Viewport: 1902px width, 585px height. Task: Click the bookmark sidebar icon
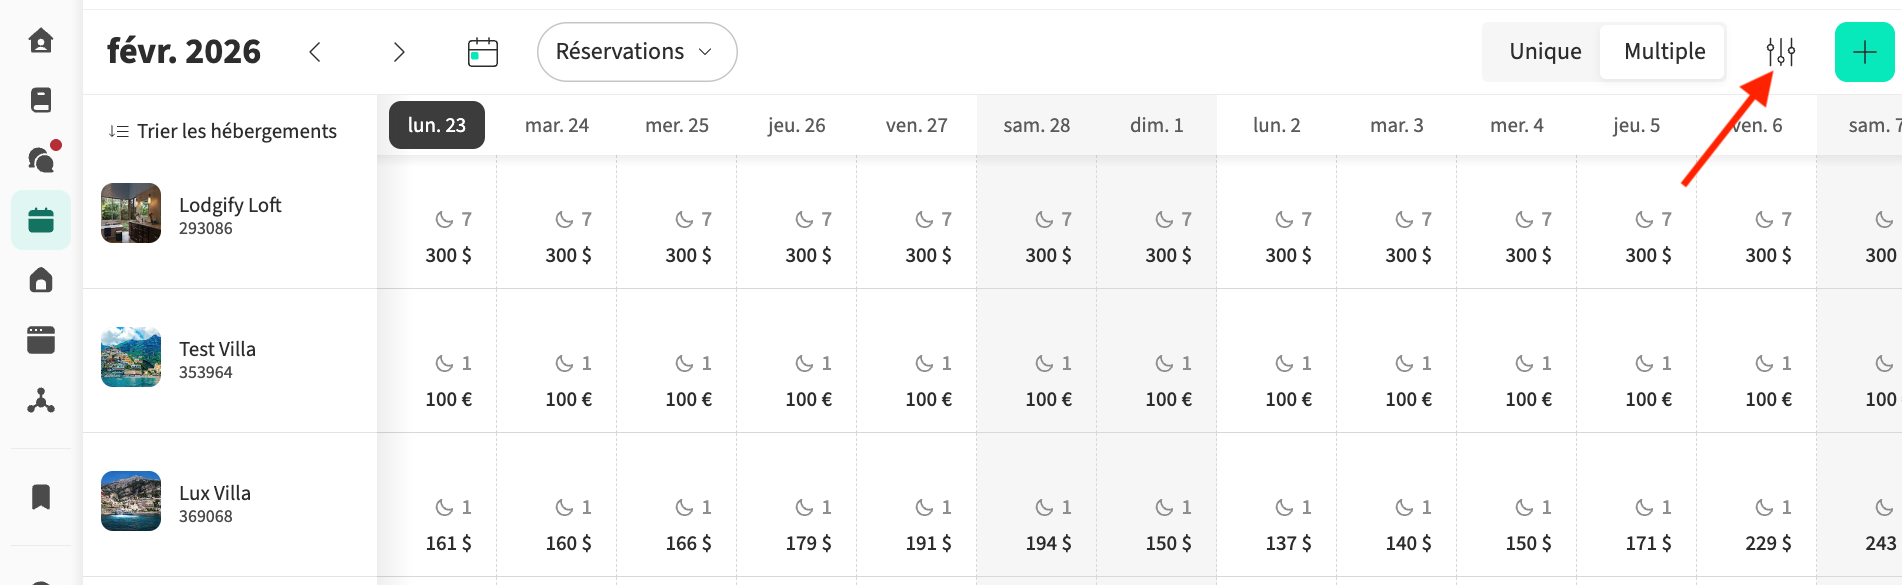[41, 497]
